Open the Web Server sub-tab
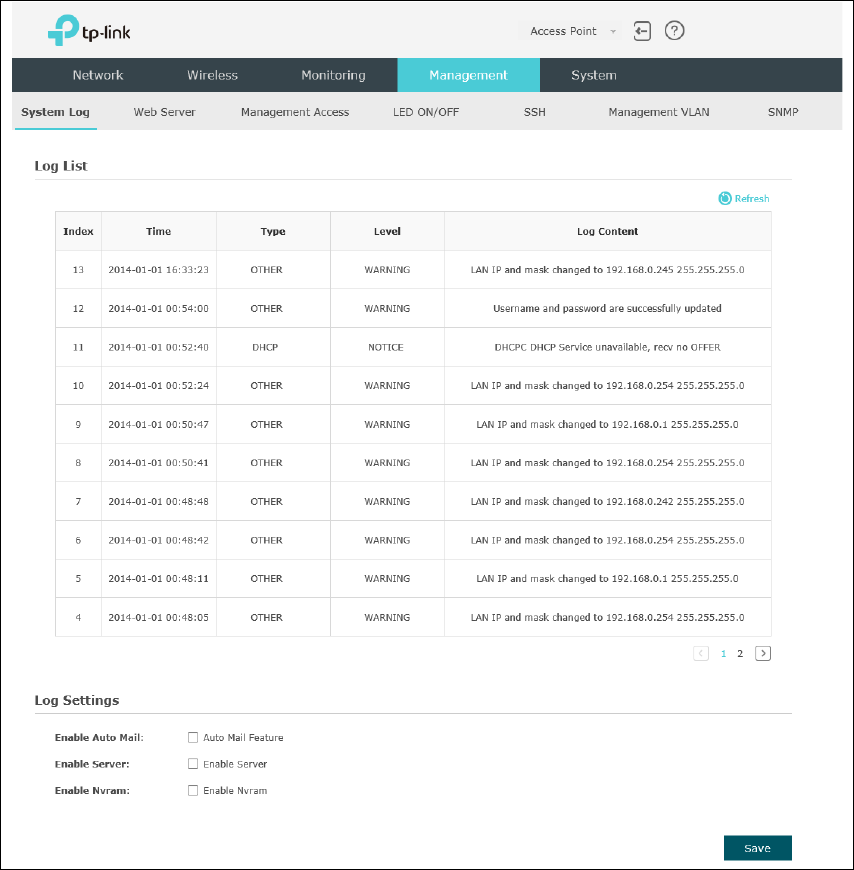This screenshot has width=854, height=870. [164, 112]
